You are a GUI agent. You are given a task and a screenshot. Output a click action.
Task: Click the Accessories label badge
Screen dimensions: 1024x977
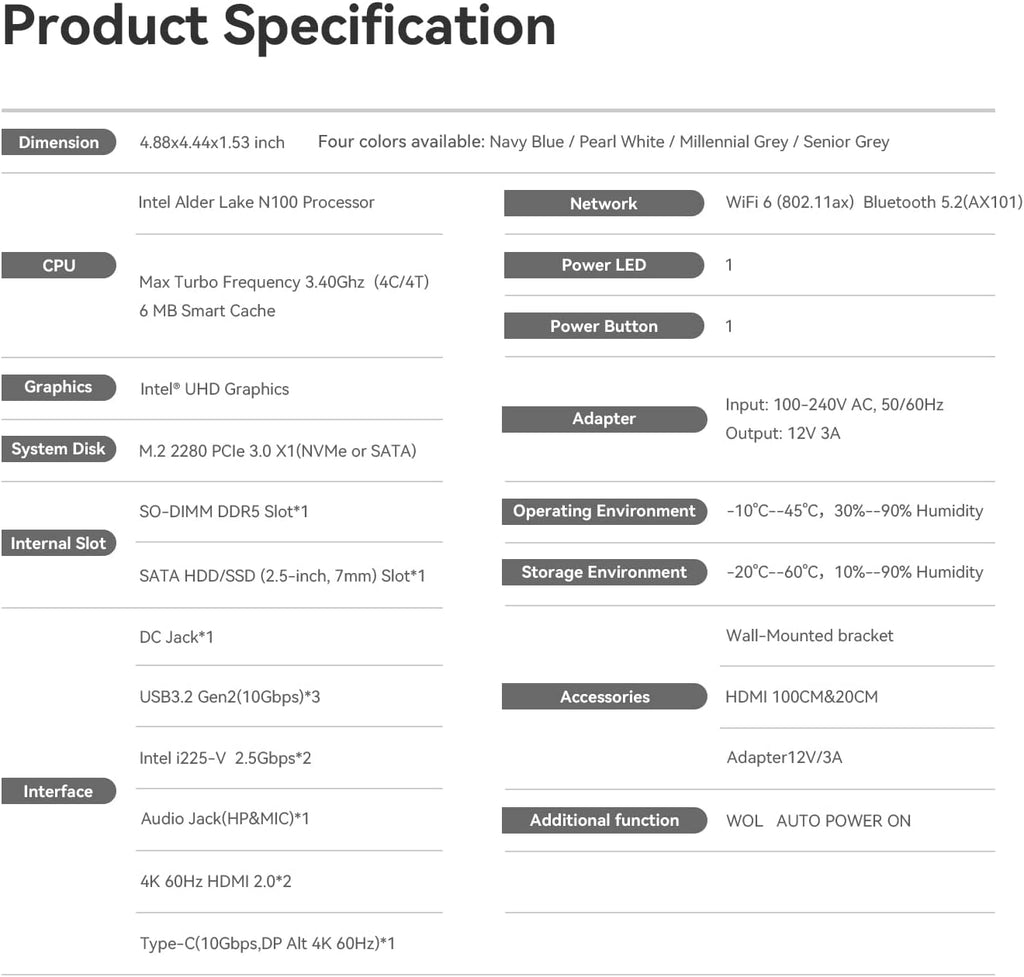tap(603, 697)
